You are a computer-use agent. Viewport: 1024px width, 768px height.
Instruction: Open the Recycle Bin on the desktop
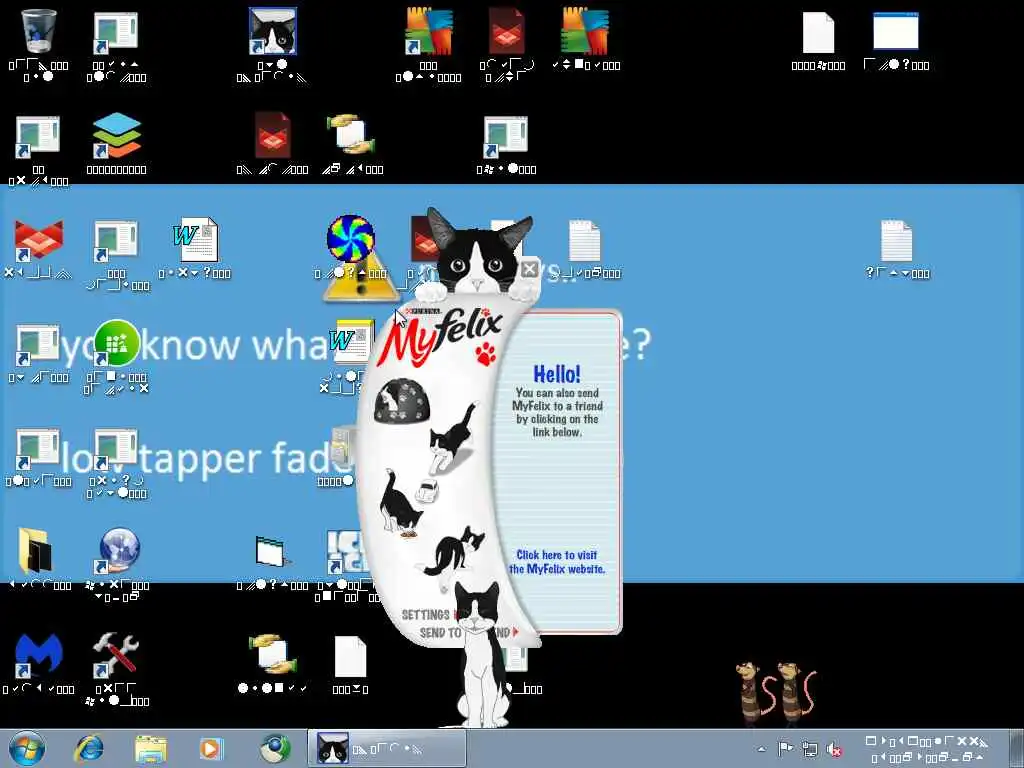(39, 31)
